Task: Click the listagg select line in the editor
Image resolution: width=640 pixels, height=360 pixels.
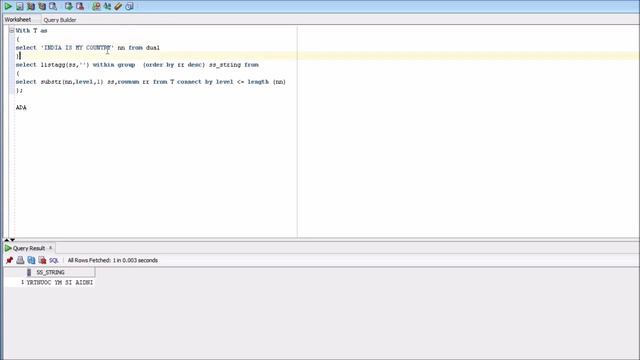Action: (137, 65)
